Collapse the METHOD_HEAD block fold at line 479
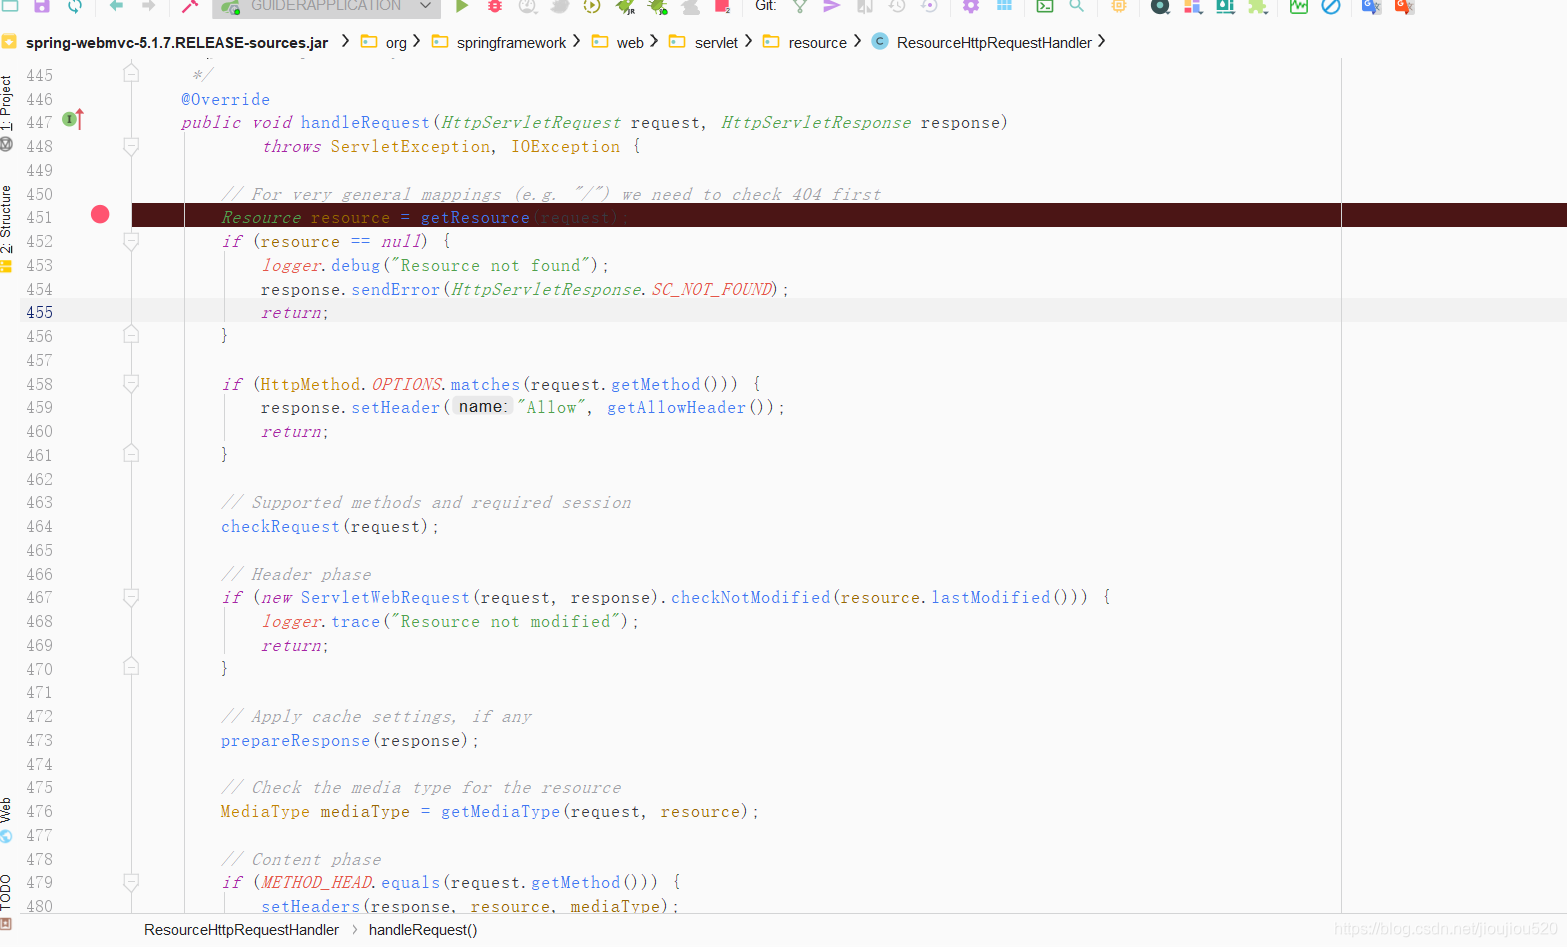This screenshot has height=947, width=1567. [x=131, y=882]
